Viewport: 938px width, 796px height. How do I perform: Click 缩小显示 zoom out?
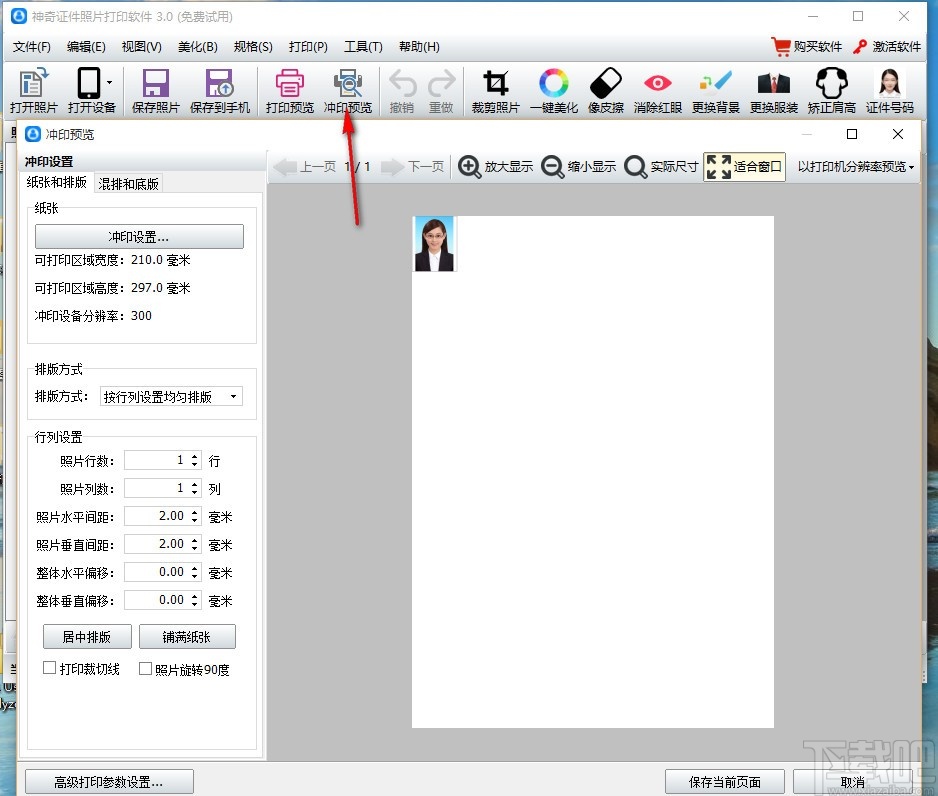point(578,166)
